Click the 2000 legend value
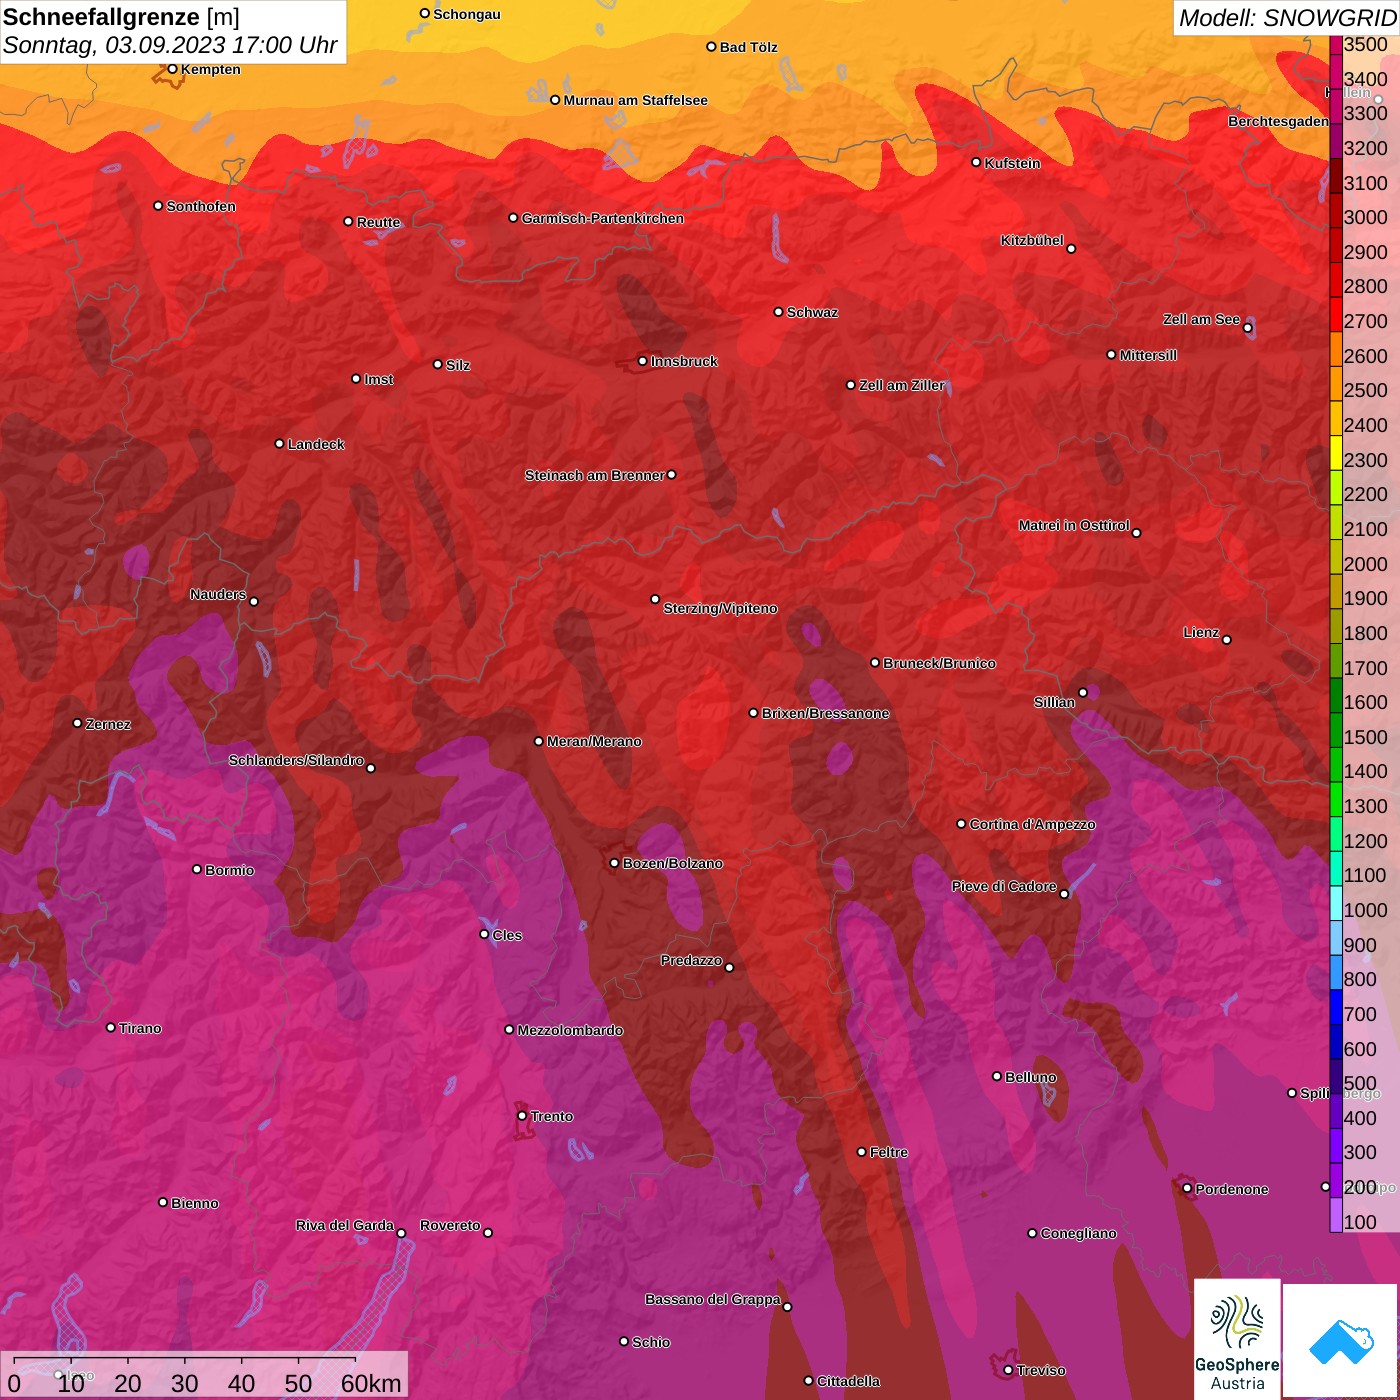The height and width of the screenshot is (1400, 1400). click(x=1365, y=564)
